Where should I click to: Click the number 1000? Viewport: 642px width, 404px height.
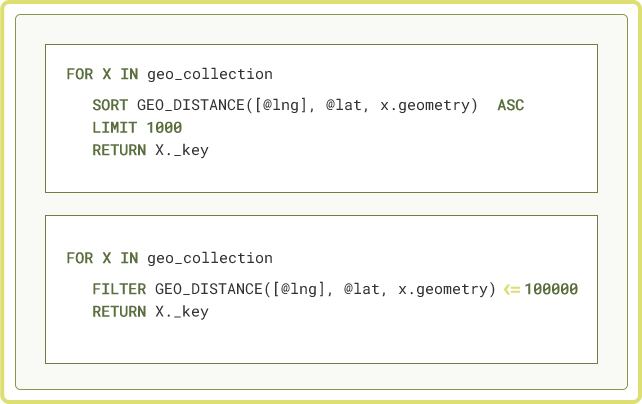[x=164, y=128]
